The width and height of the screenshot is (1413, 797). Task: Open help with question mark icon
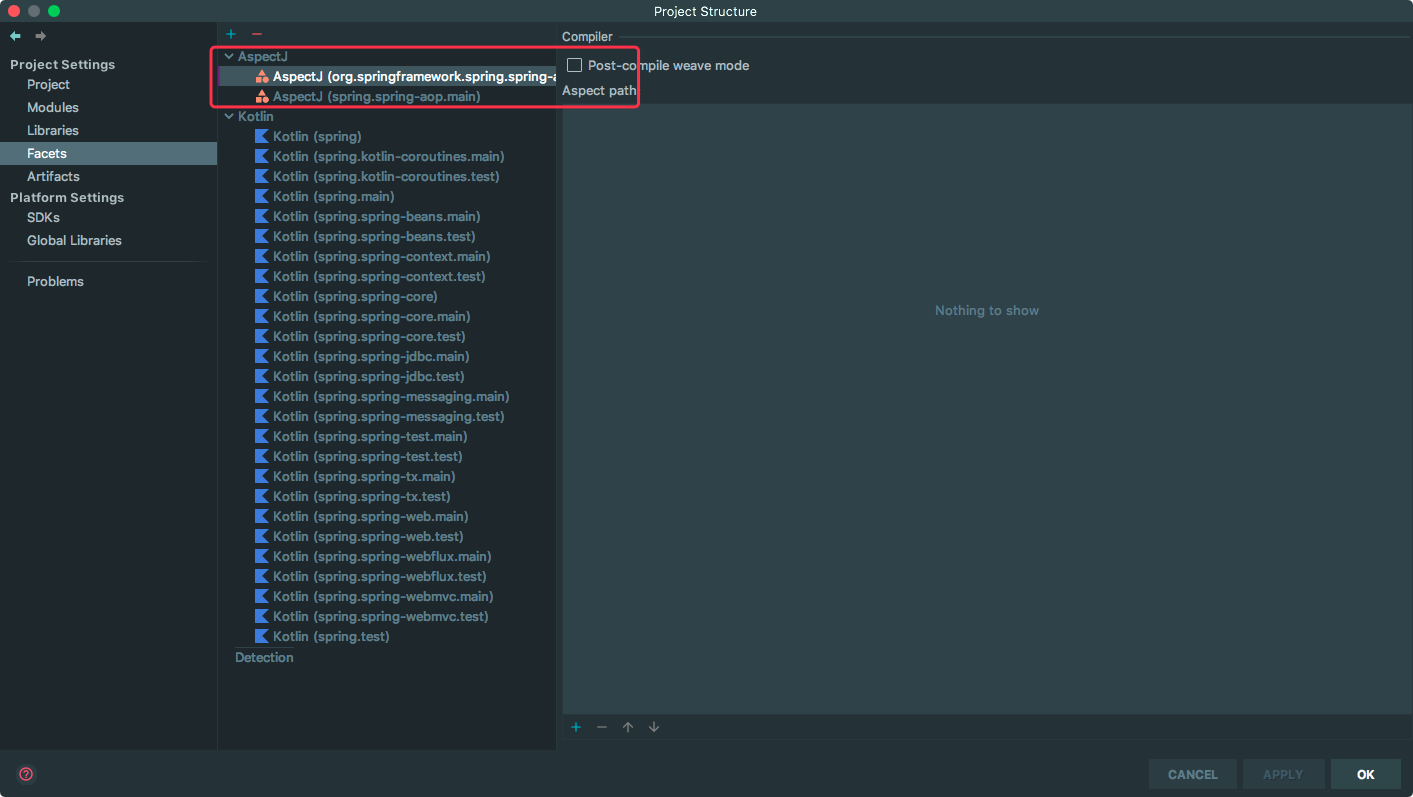(26, 774)
